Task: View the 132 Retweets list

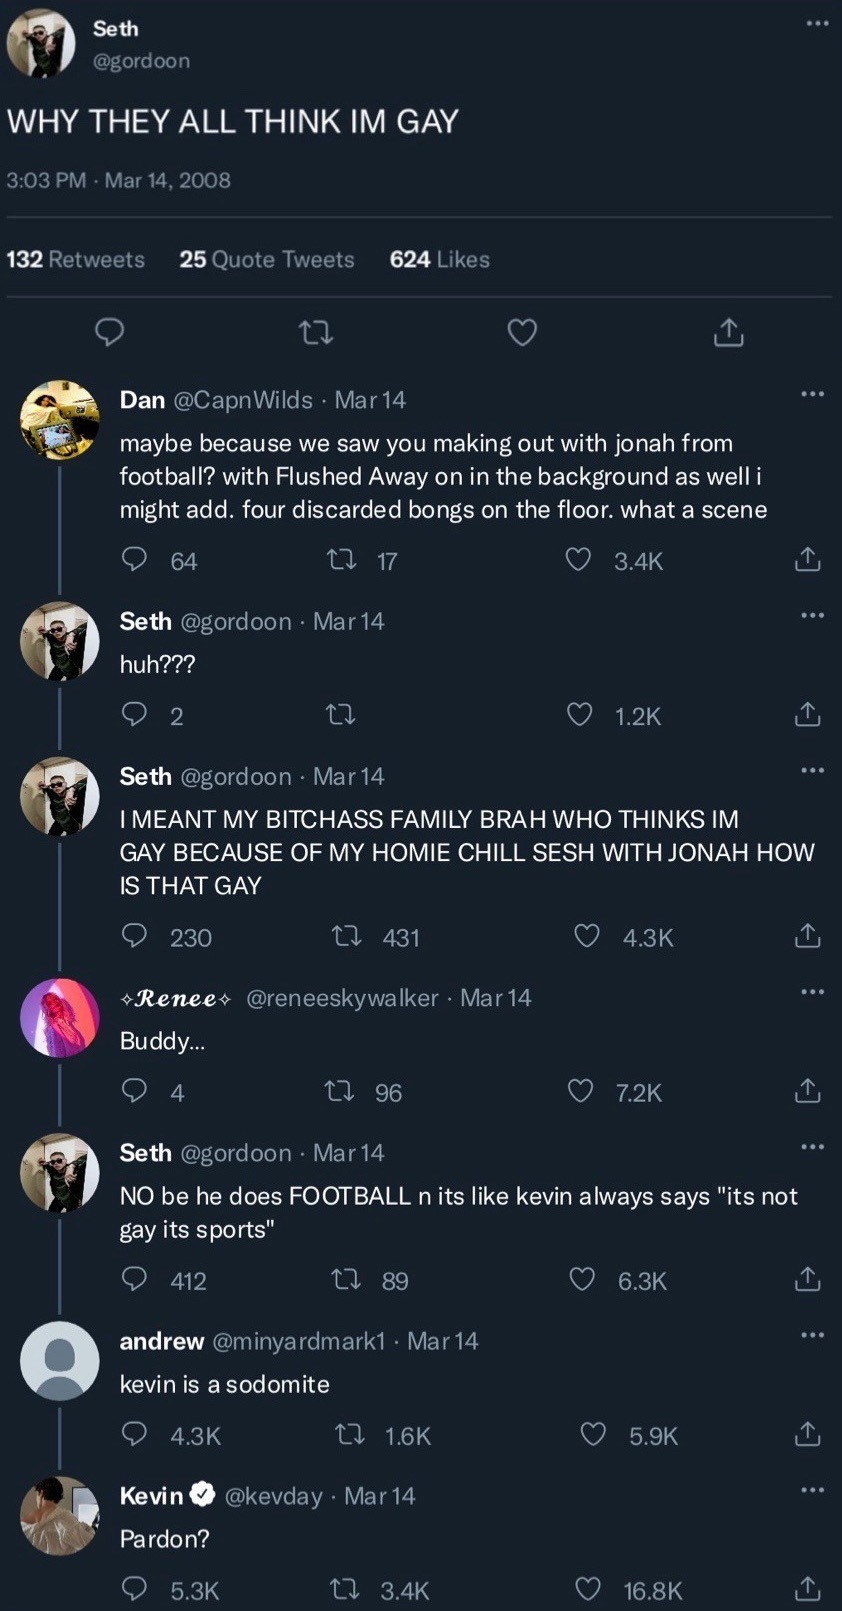Action: pos(76,259)
